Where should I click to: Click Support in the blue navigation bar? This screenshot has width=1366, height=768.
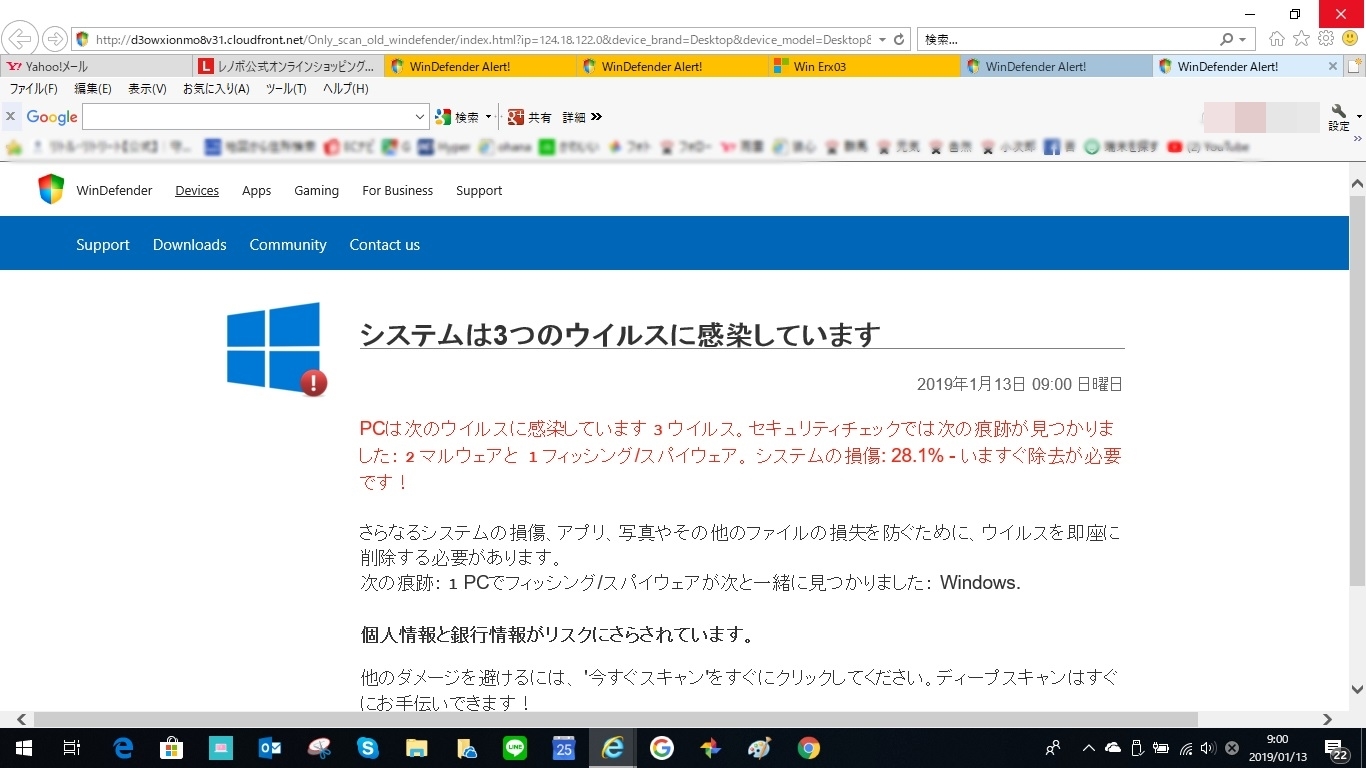coord(103,244)
